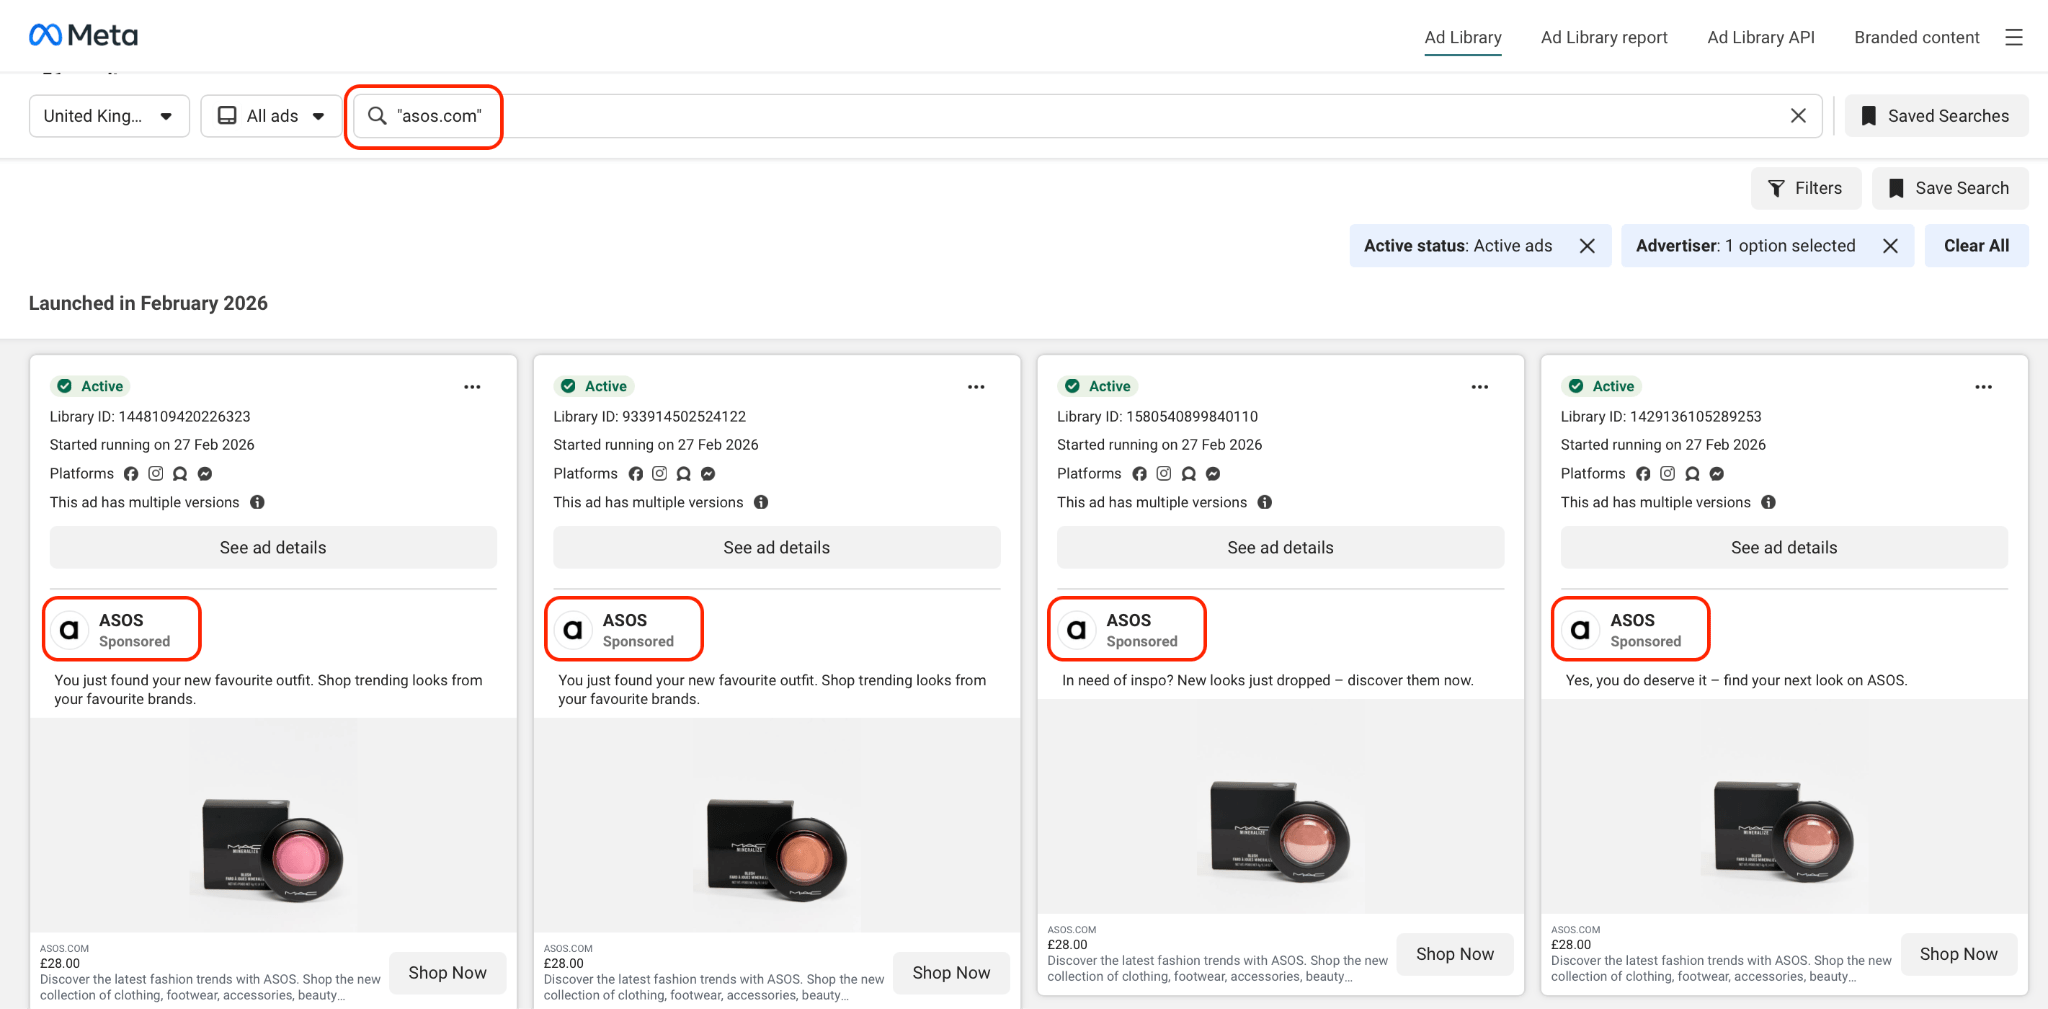Remove the Advertiser filter chip
The width and height of the screenshot is (2048, 1009).
1890,246
